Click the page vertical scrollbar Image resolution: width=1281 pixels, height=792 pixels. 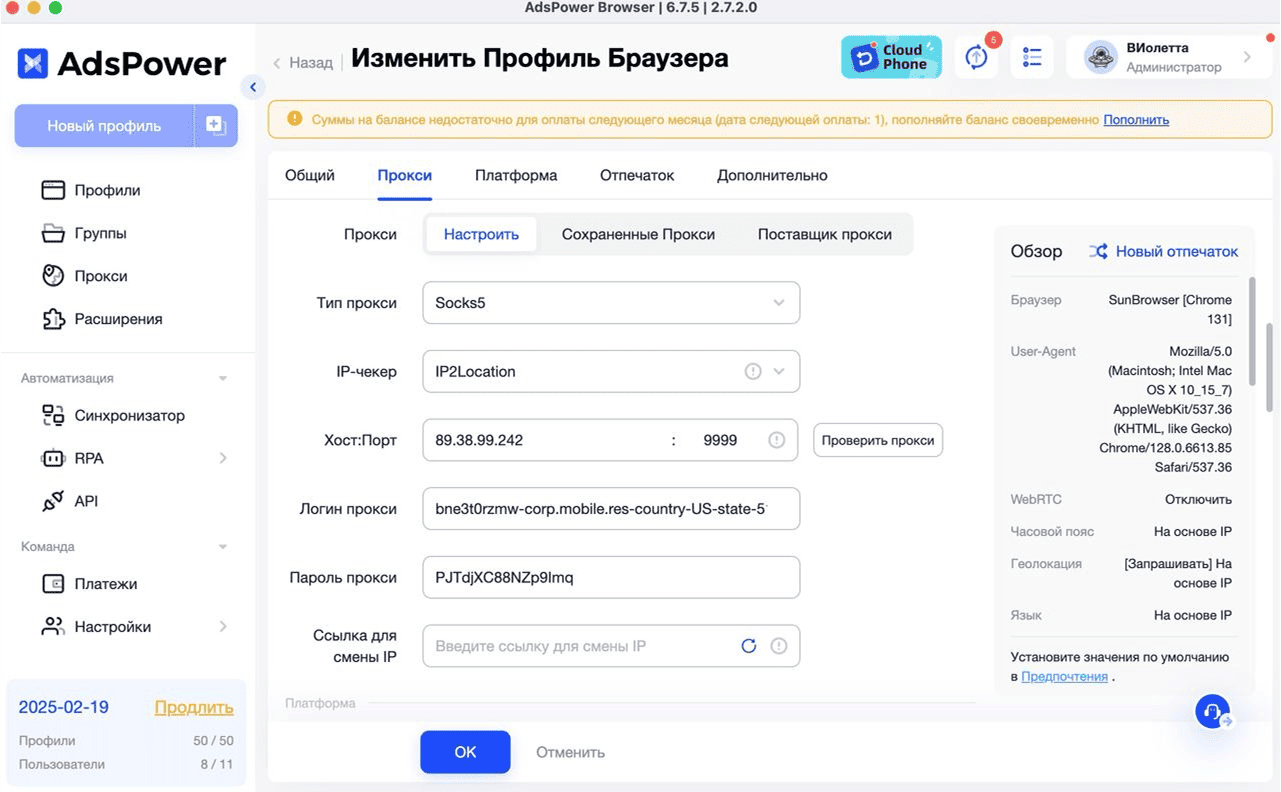coord(1269,366)
